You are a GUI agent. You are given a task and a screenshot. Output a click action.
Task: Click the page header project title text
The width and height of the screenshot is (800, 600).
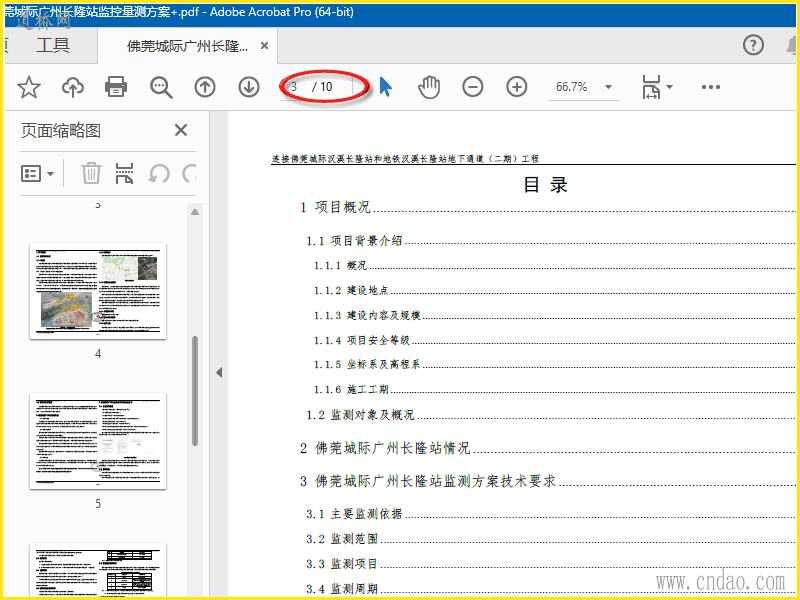405,159
